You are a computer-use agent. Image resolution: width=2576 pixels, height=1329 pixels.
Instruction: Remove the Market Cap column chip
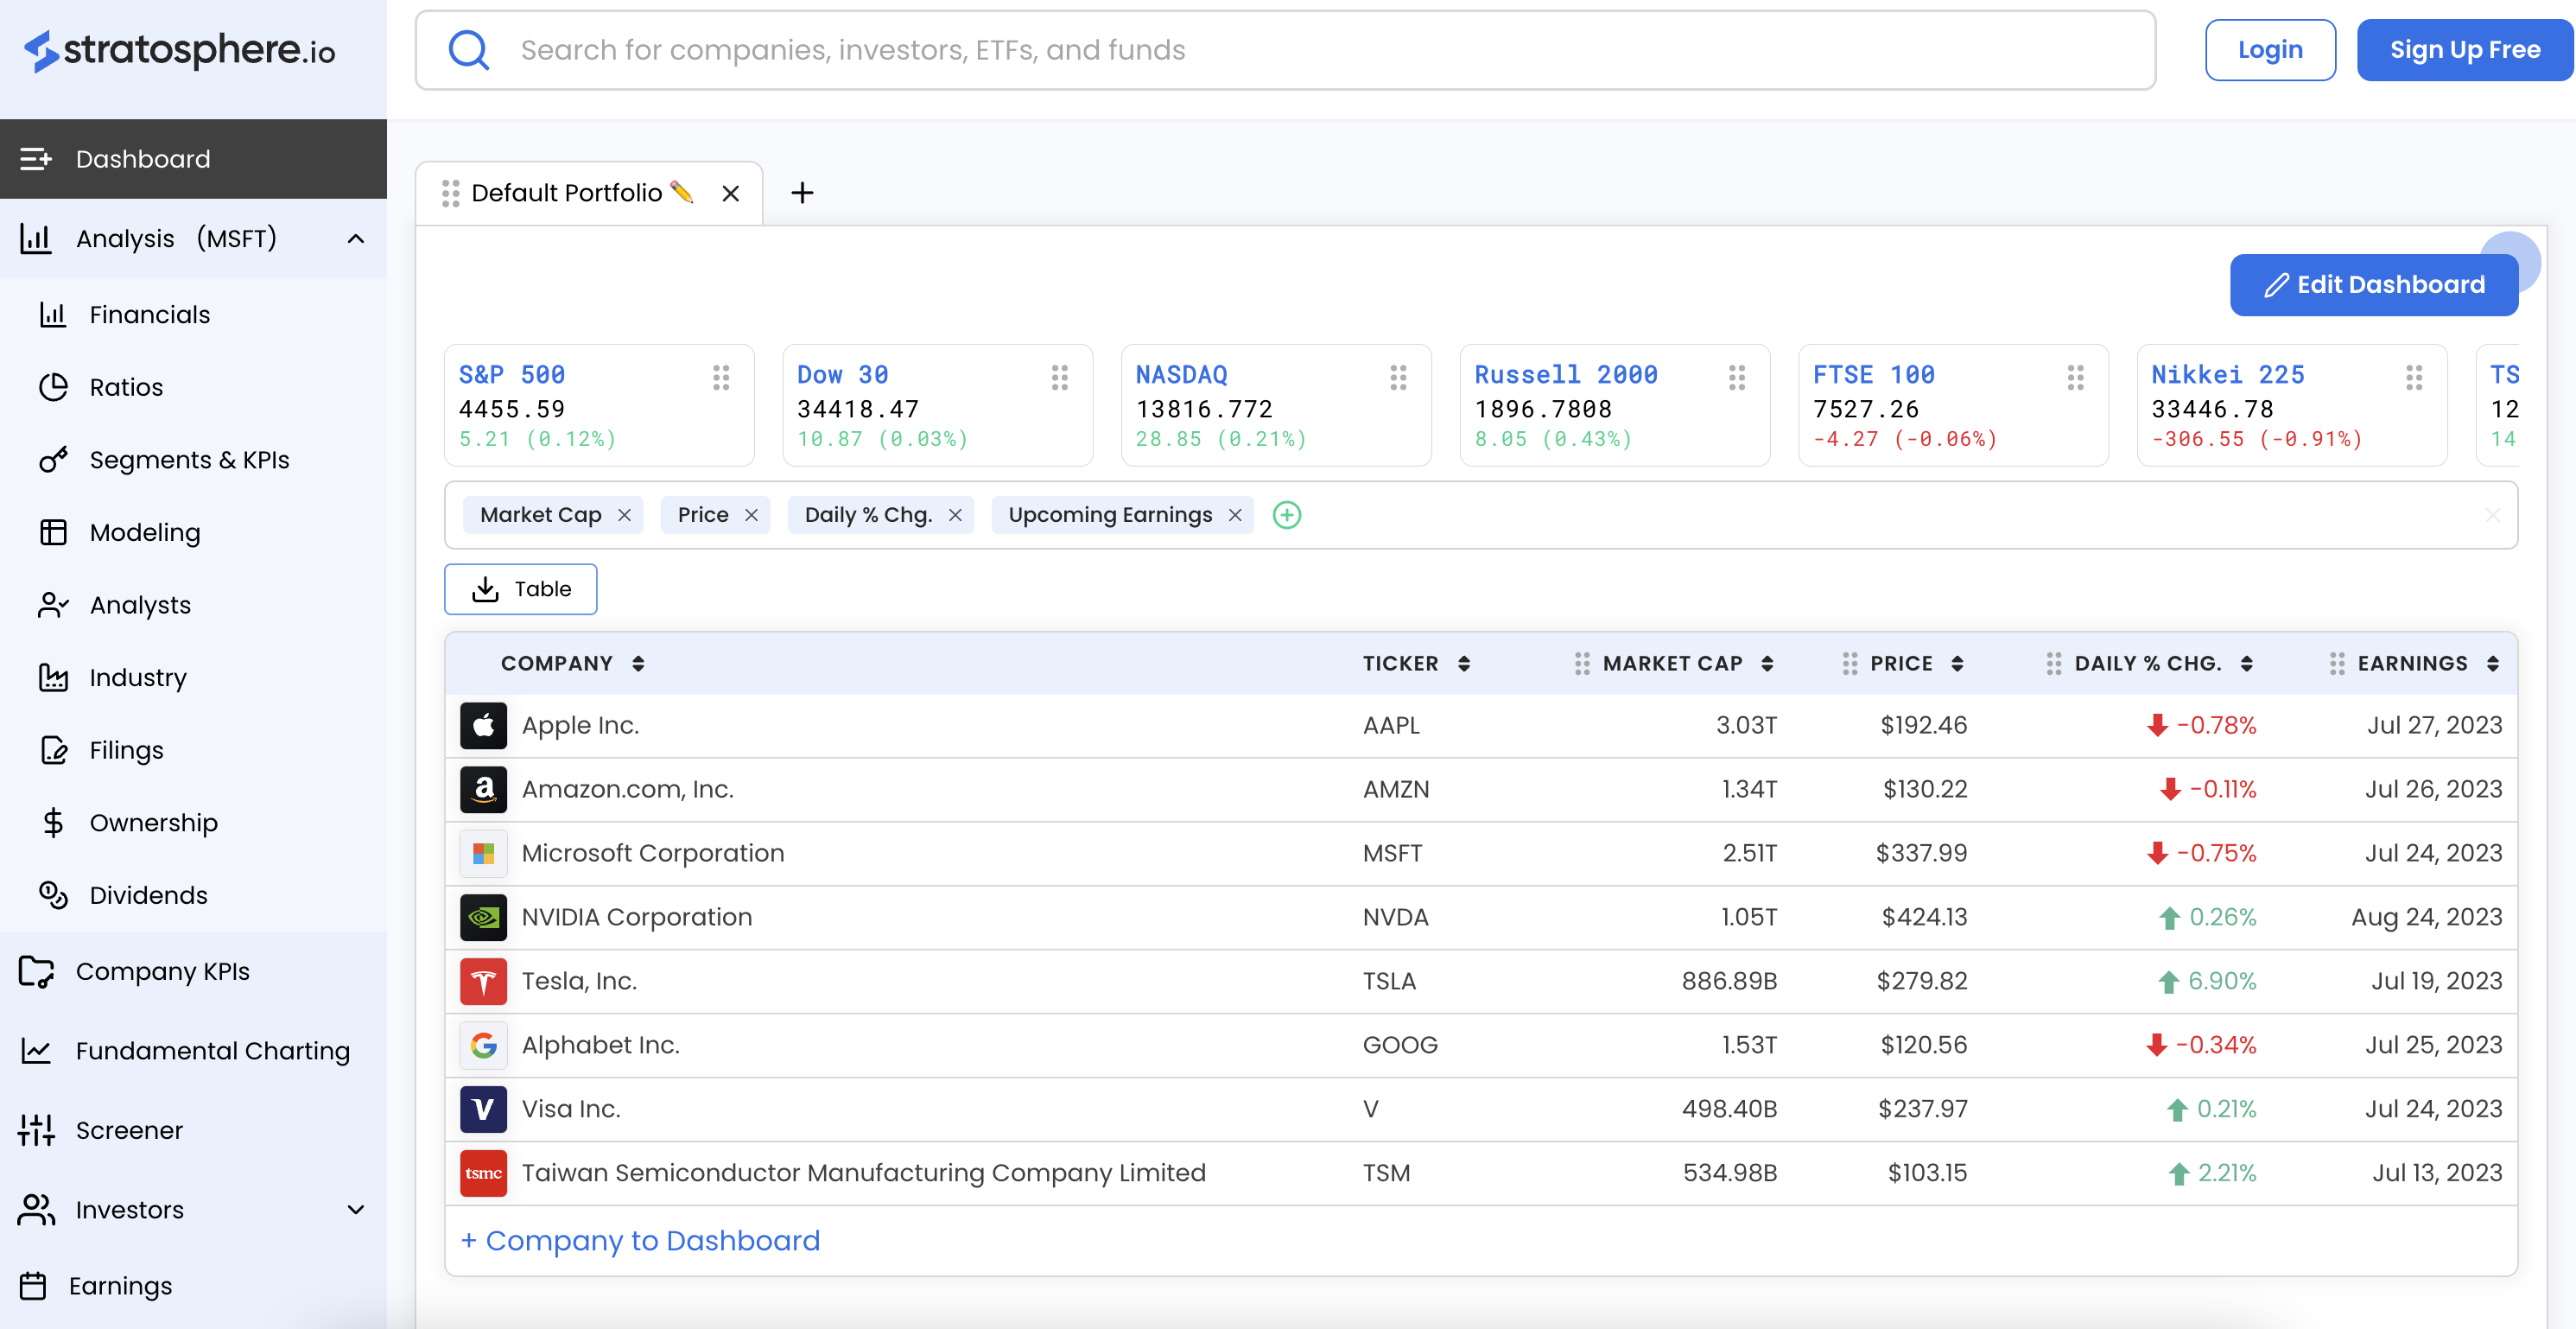(x=625, y=515)
